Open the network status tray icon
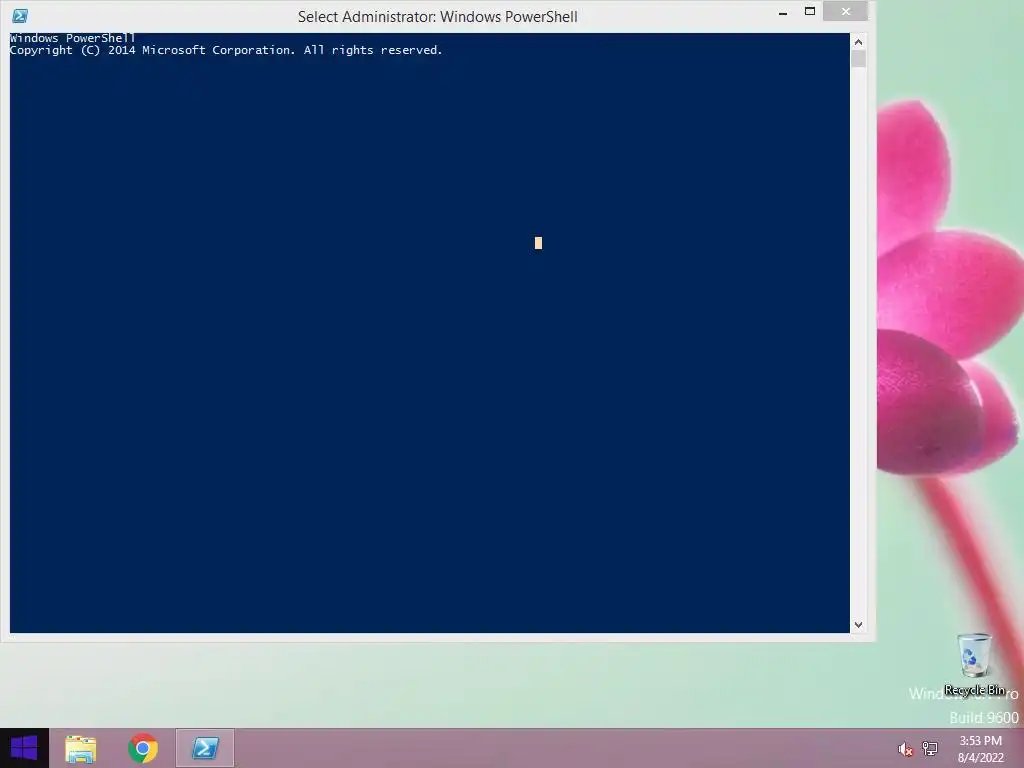The image size is (1024, 768). click(930, 749)
